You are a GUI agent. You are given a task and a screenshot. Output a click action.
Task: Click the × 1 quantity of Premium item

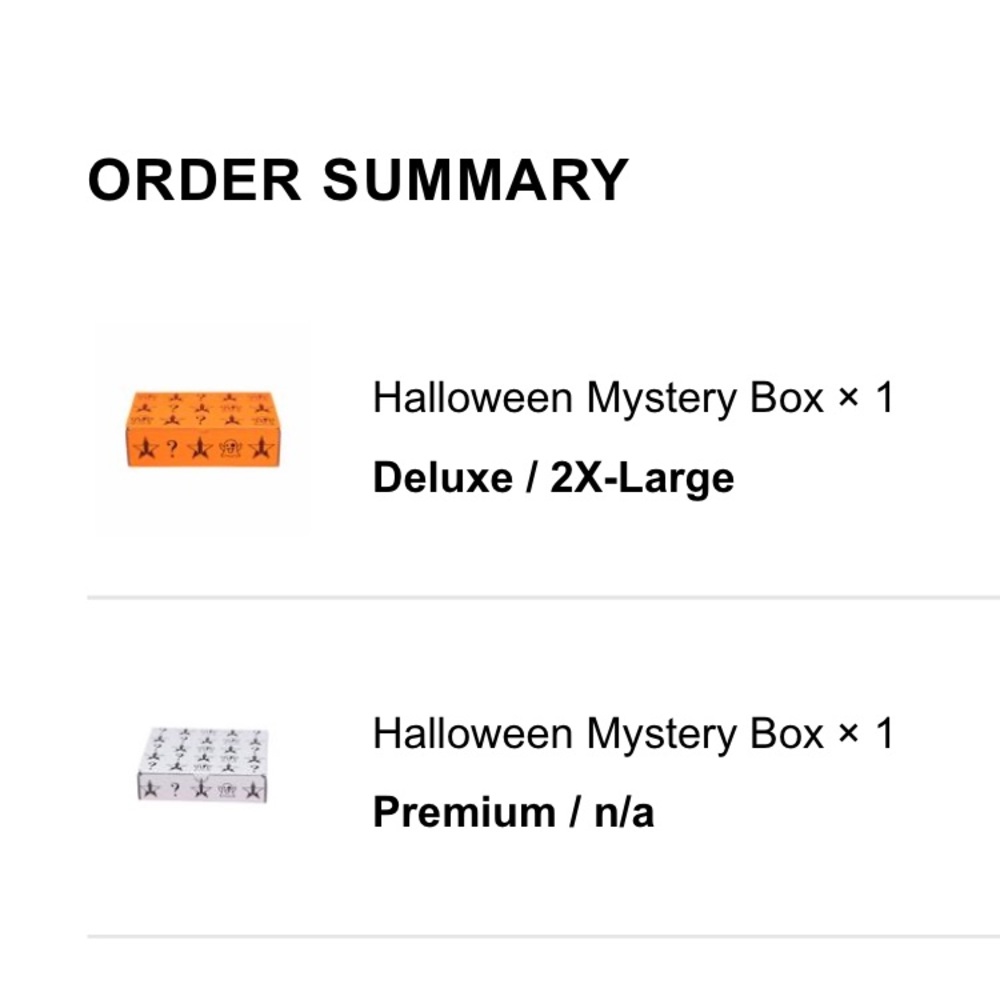point(865,733)
